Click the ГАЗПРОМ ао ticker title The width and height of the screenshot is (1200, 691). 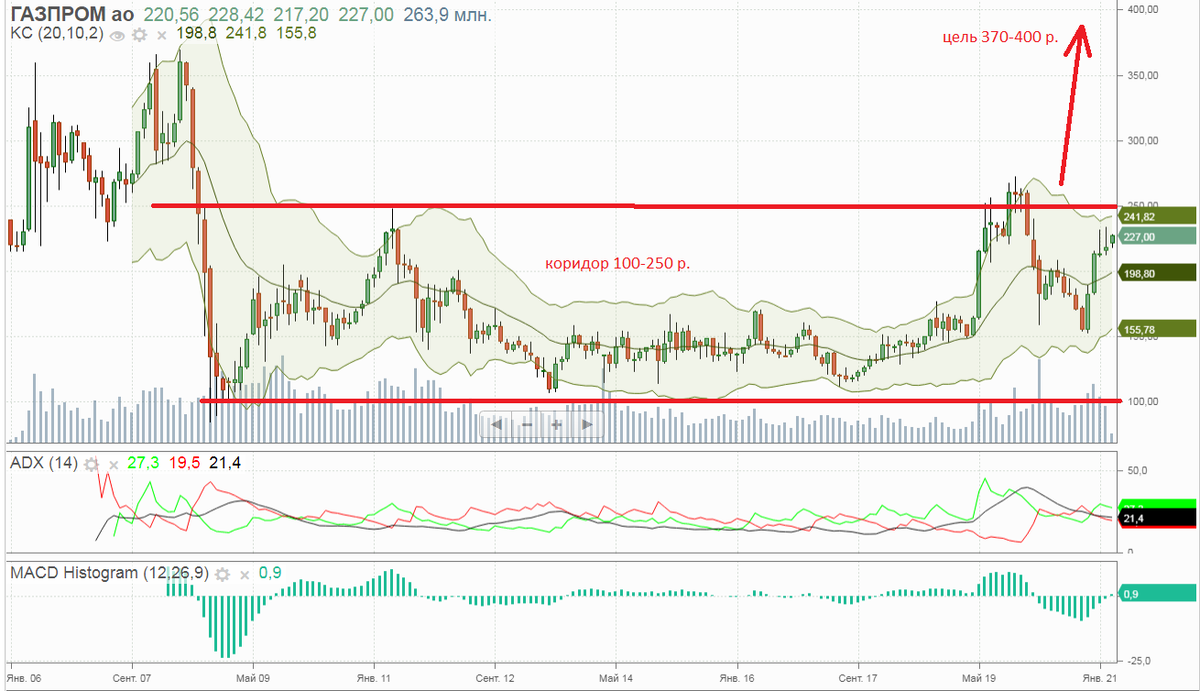[72, 15]
